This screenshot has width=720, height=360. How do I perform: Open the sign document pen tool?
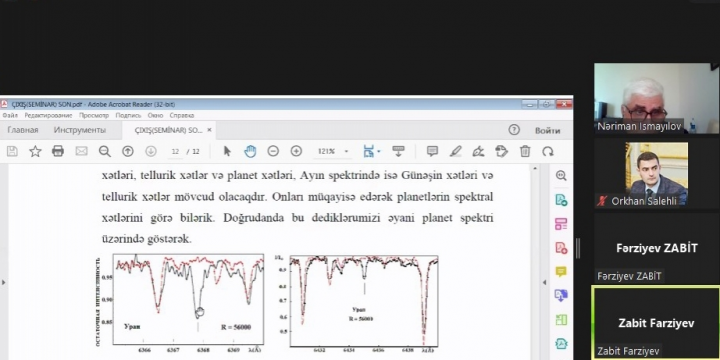(478, 151)
